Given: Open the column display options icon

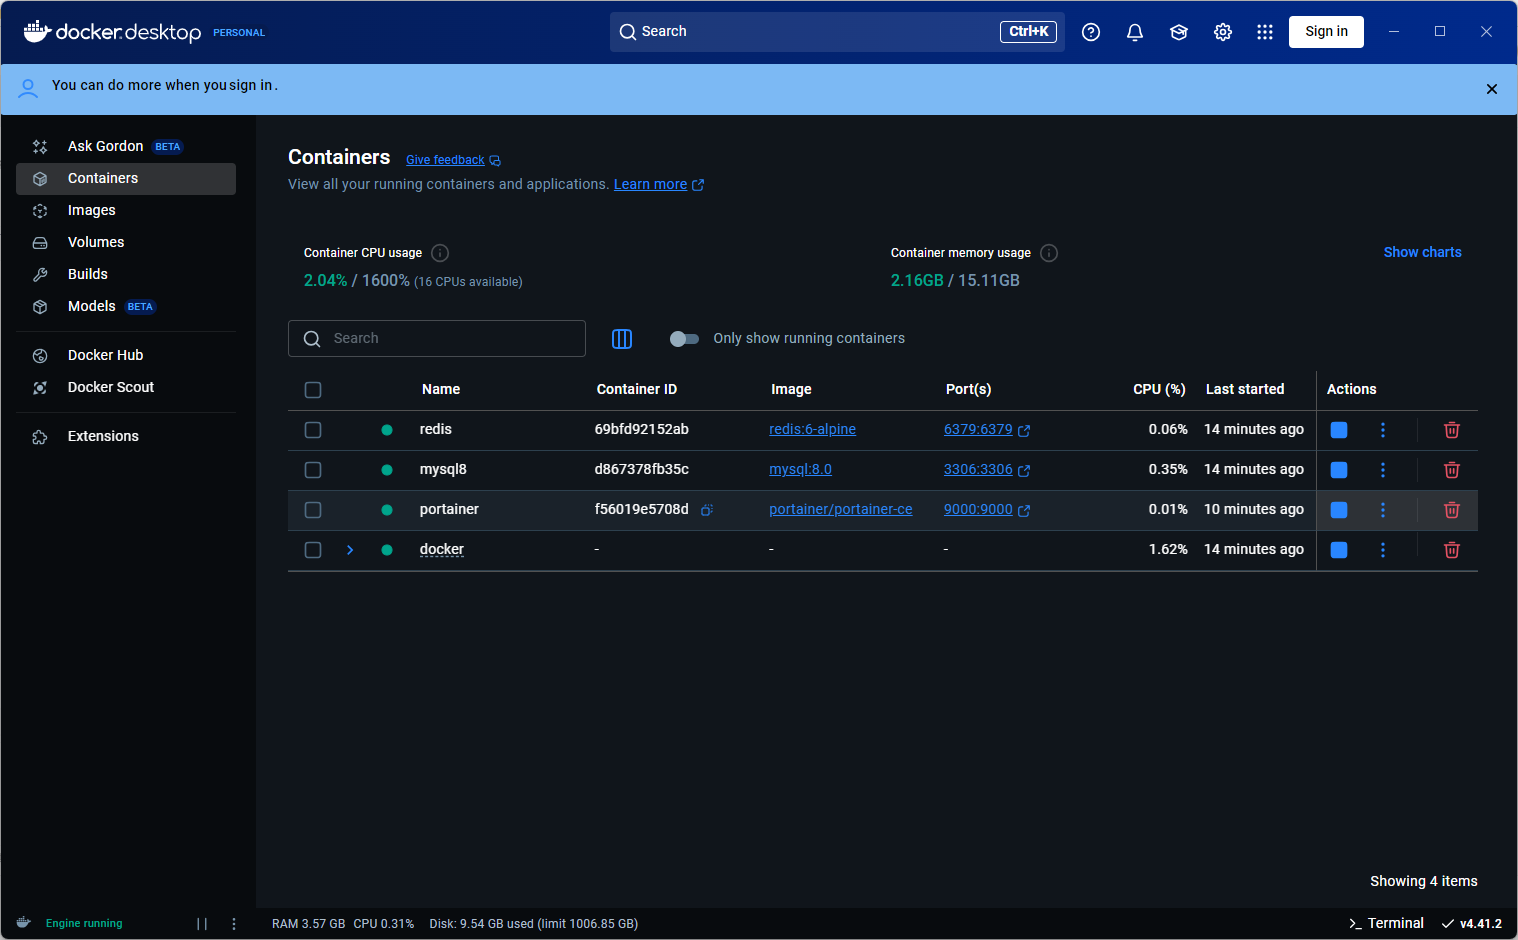Looking at the screenshot, I should (622, 339).
